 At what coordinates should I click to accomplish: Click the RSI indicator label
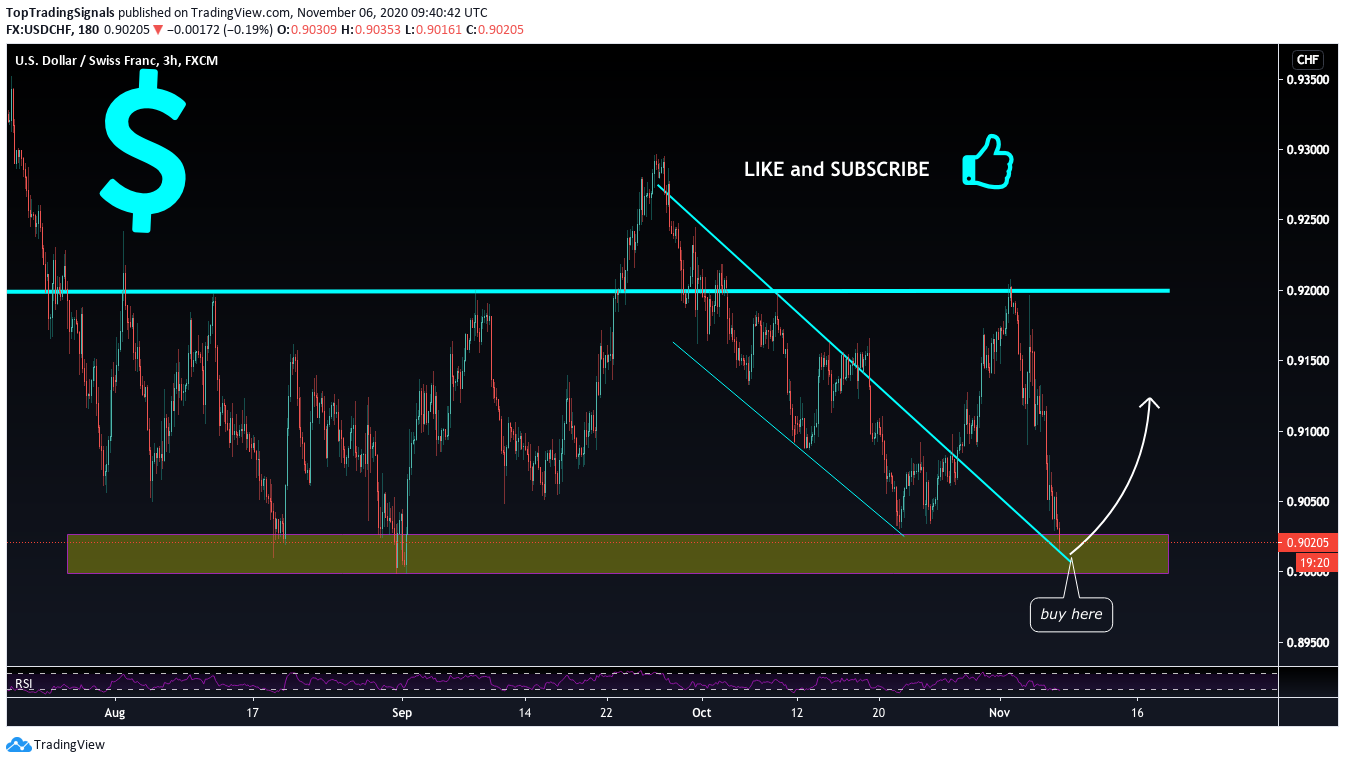click(x=22, y=684)
